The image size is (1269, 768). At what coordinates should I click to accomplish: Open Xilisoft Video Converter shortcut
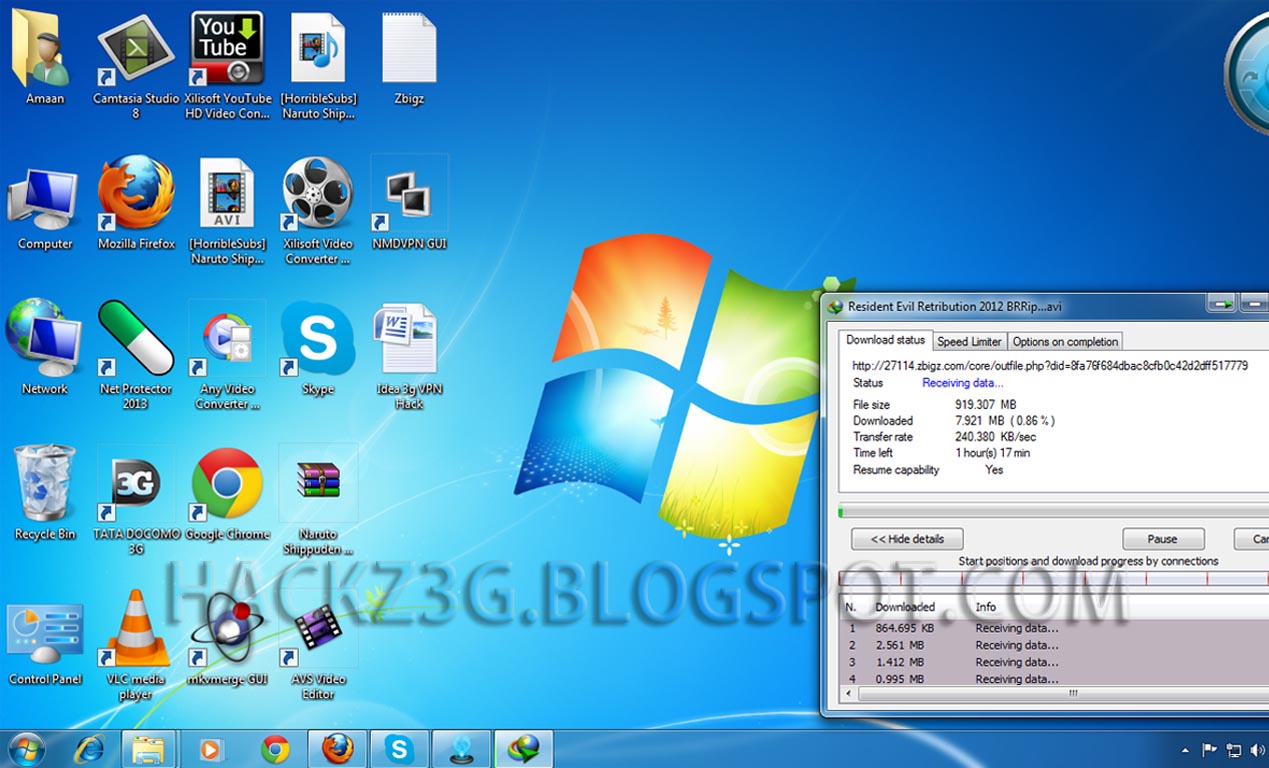click(318, 210)
